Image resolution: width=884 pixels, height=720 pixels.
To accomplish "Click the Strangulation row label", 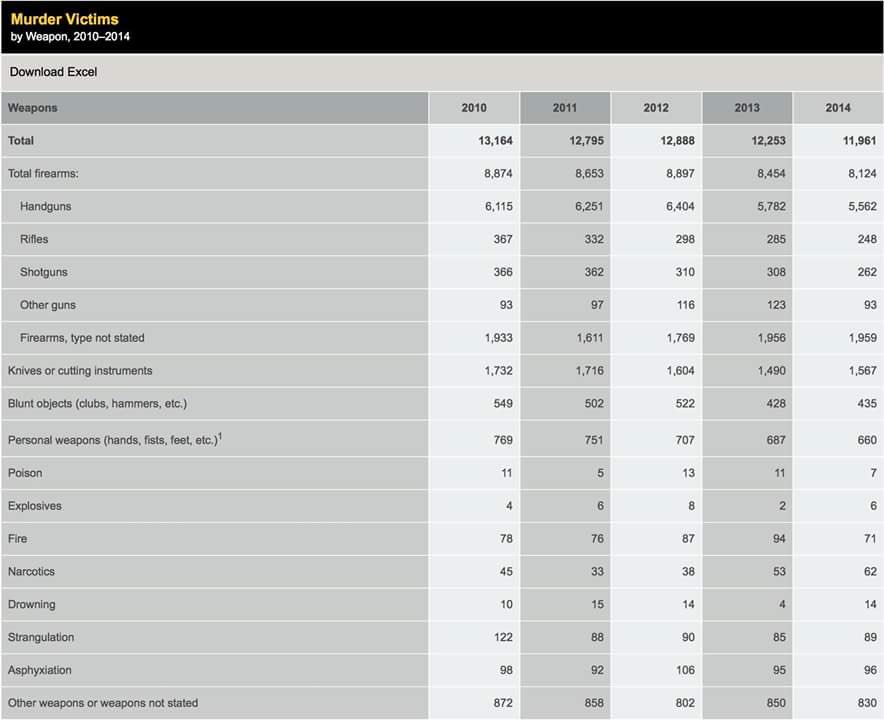I will point(41,637).
